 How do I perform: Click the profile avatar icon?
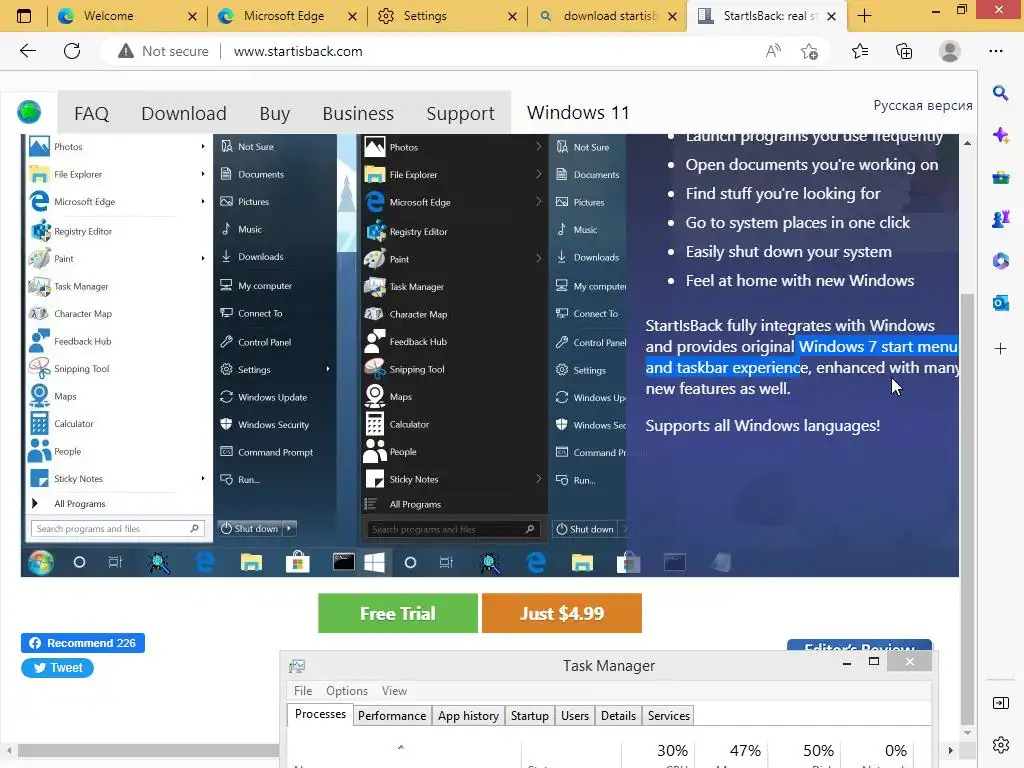coord(950,51)
